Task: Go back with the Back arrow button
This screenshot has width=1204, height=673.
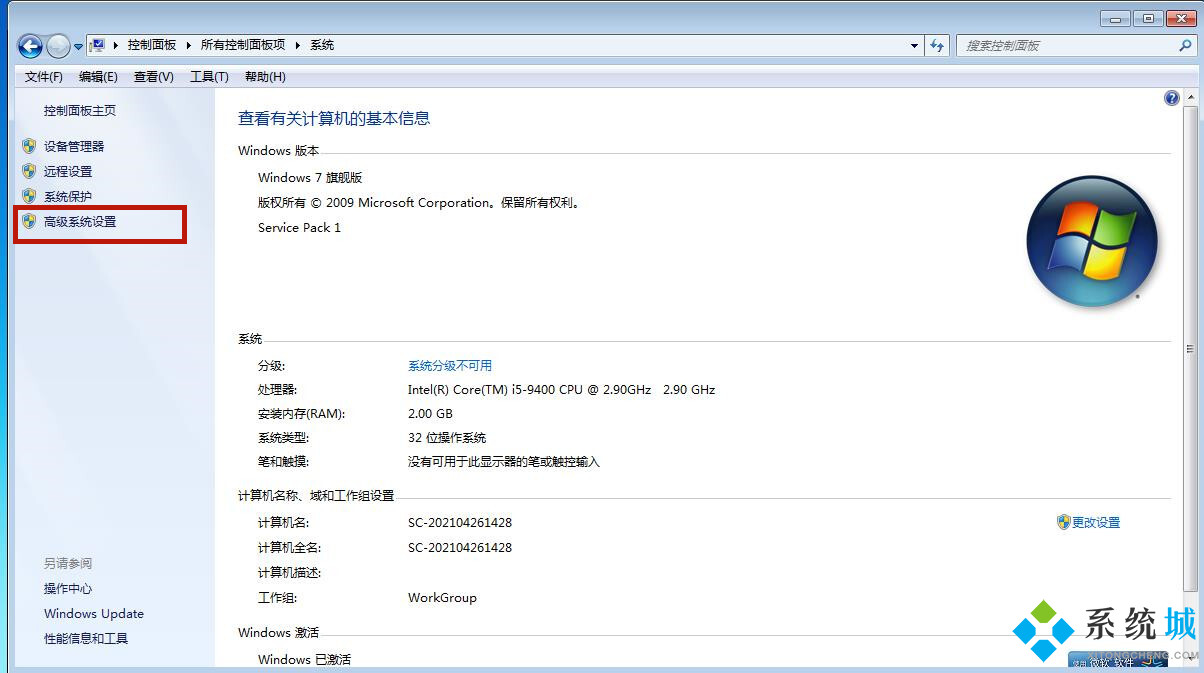Action: coord(30,45)
